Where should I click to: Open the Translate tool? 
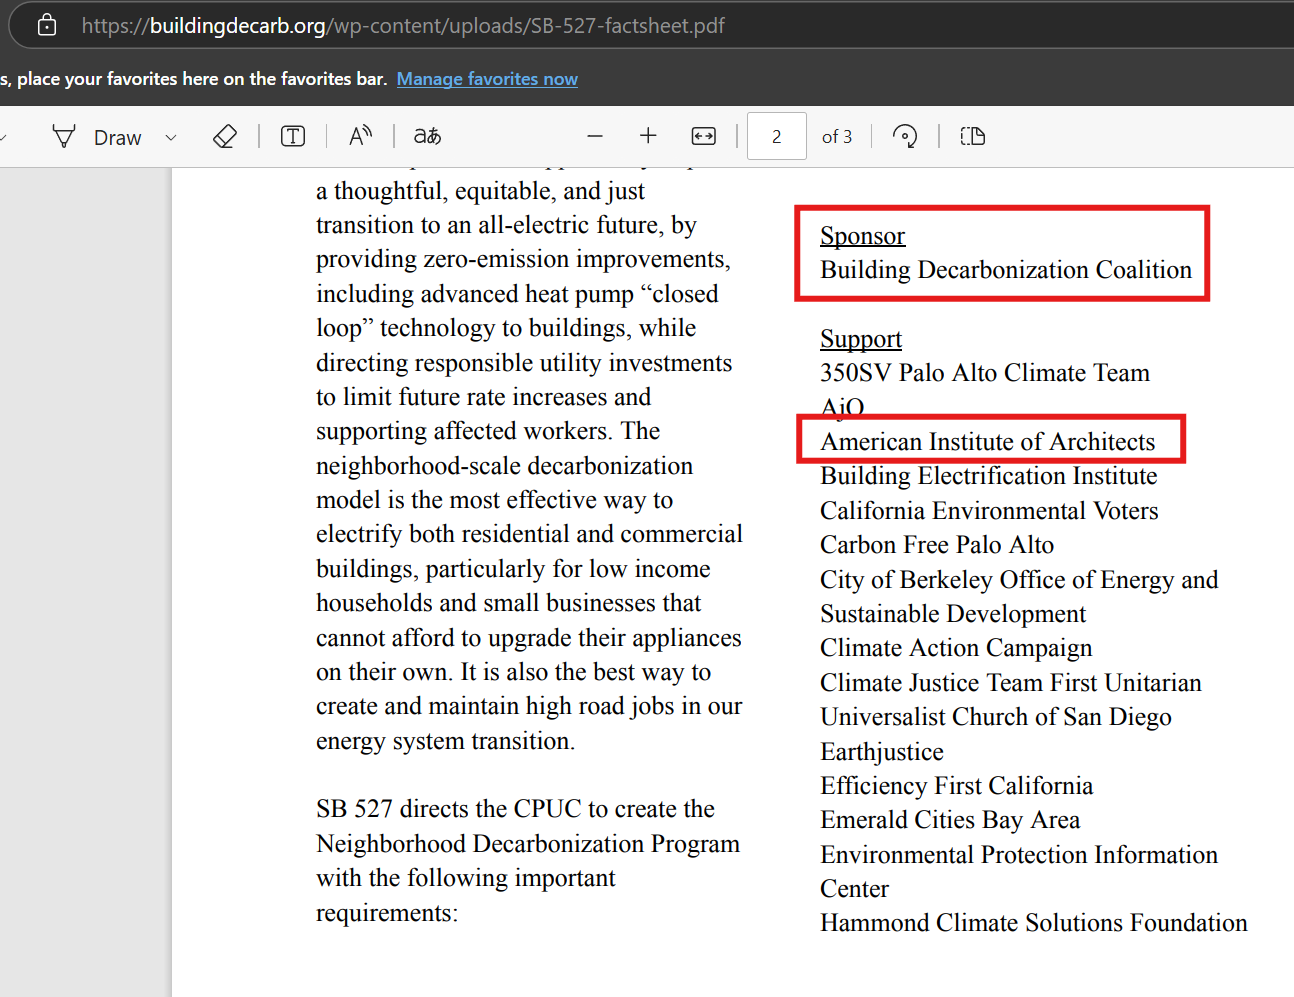tap(427, 136)
